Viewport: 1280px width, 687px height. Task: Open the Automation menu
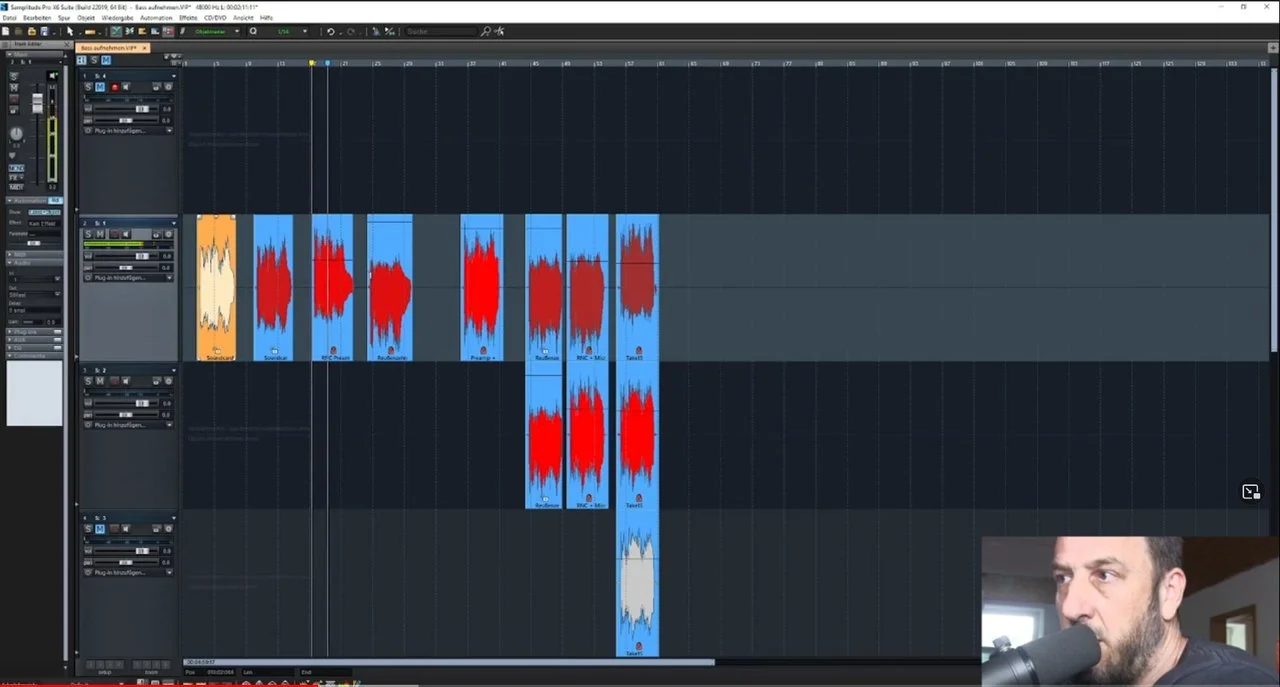[x=156, y=18]
